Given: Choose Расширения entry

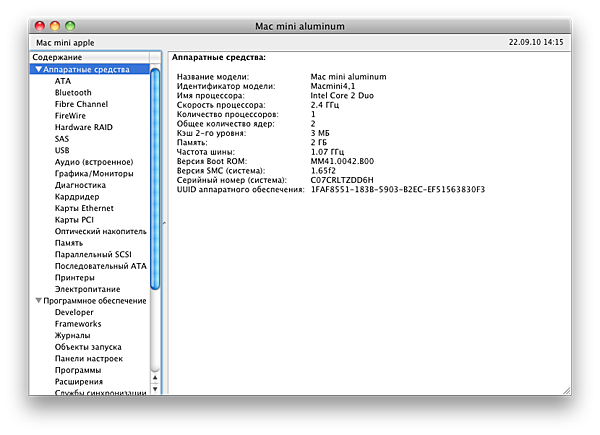Looking at the screenshot, I should point(78,381).
